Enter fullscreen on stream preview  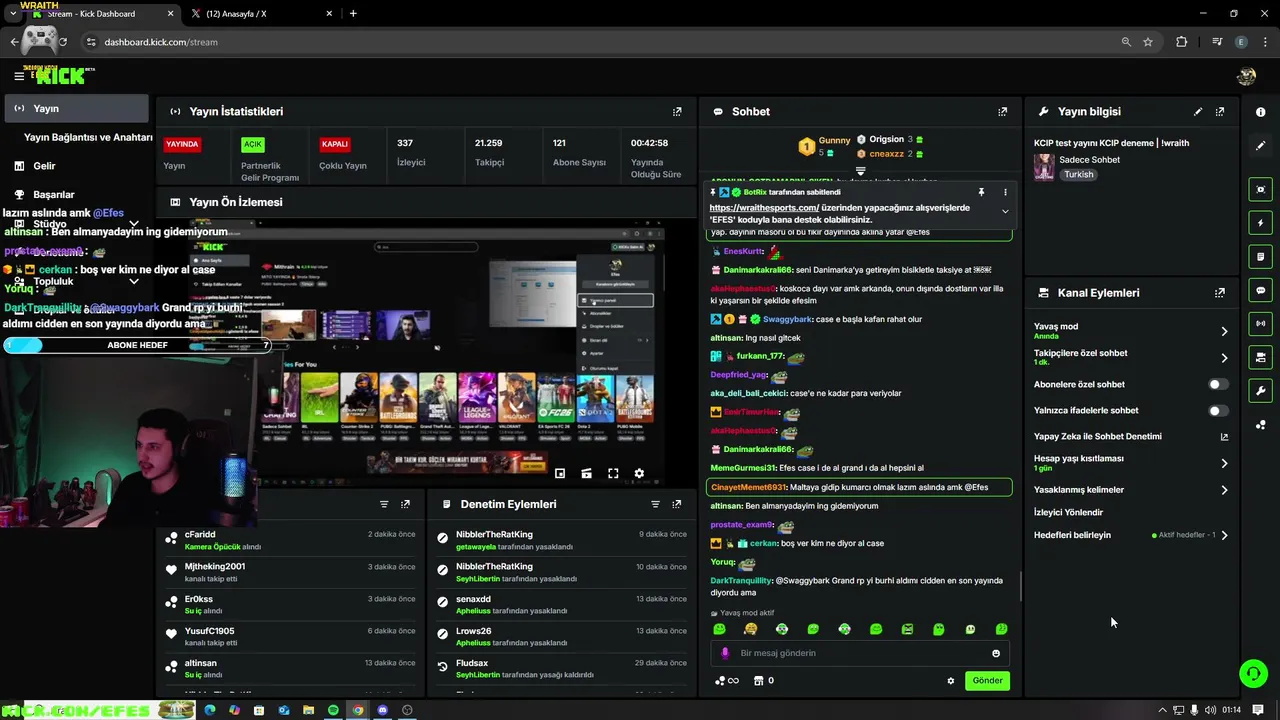coord(613,473)
